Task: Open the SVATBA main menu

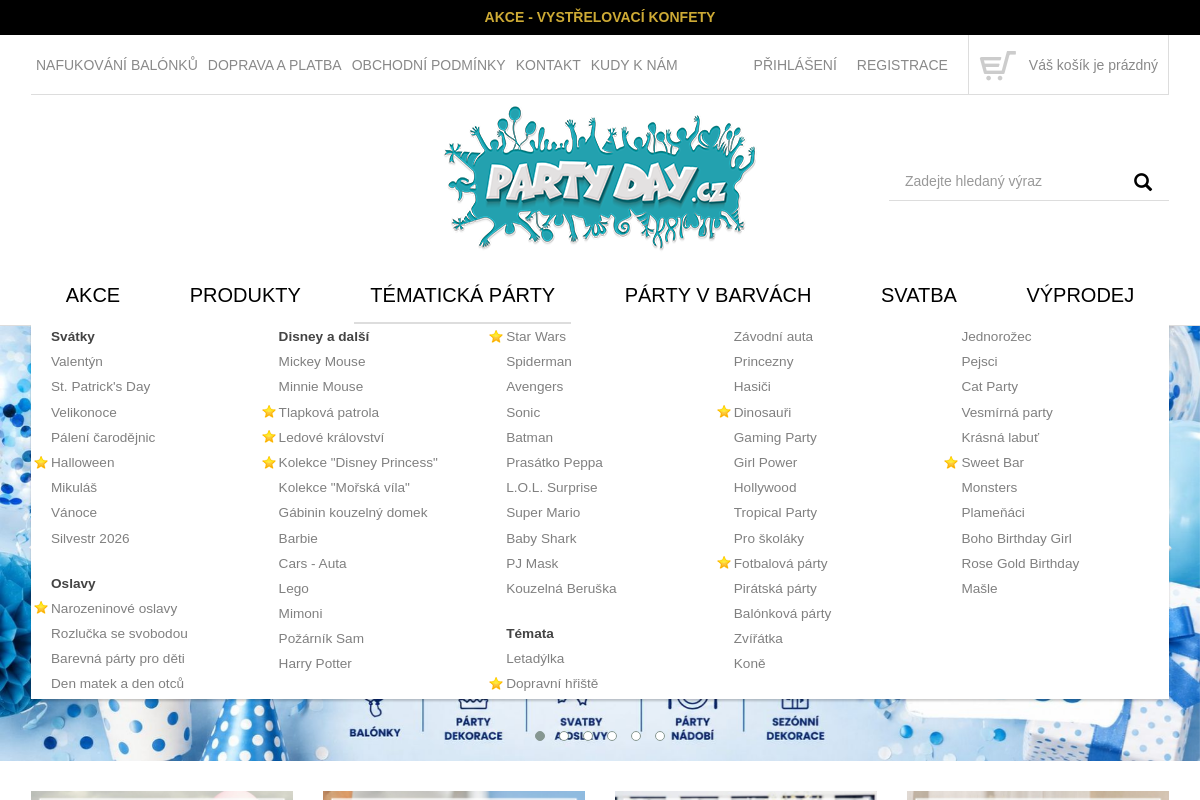Action: [919, 295]
